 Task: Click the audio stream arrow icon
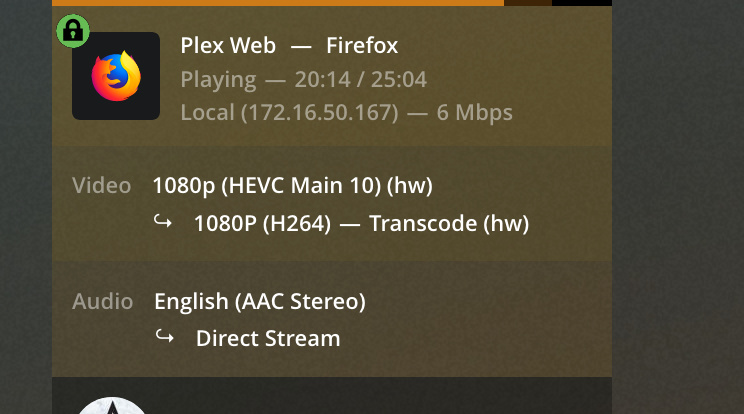[165, 338]
